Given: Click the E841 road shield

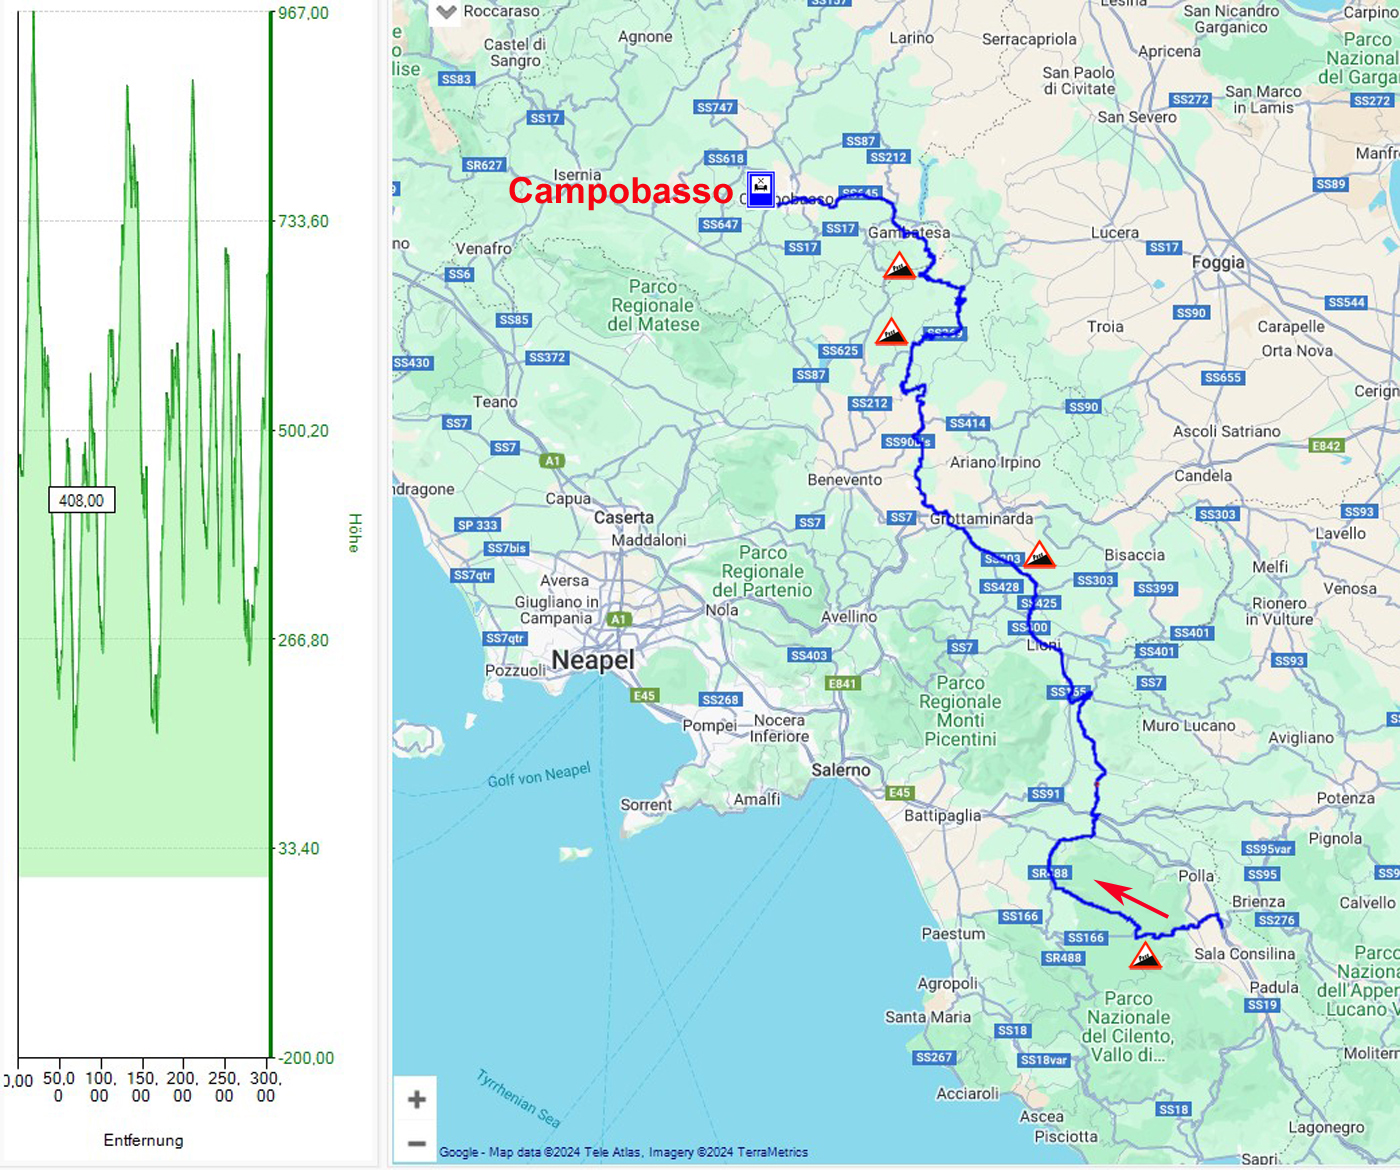Looking at the screenshot, I should point(843,683).
